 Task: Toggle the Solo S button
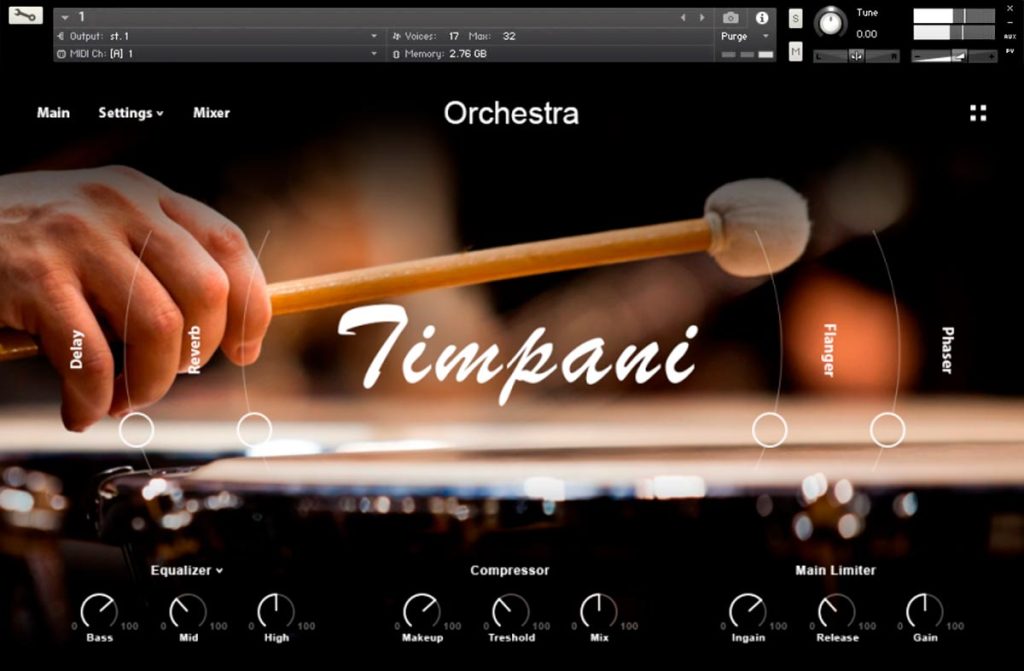(795, 18)
